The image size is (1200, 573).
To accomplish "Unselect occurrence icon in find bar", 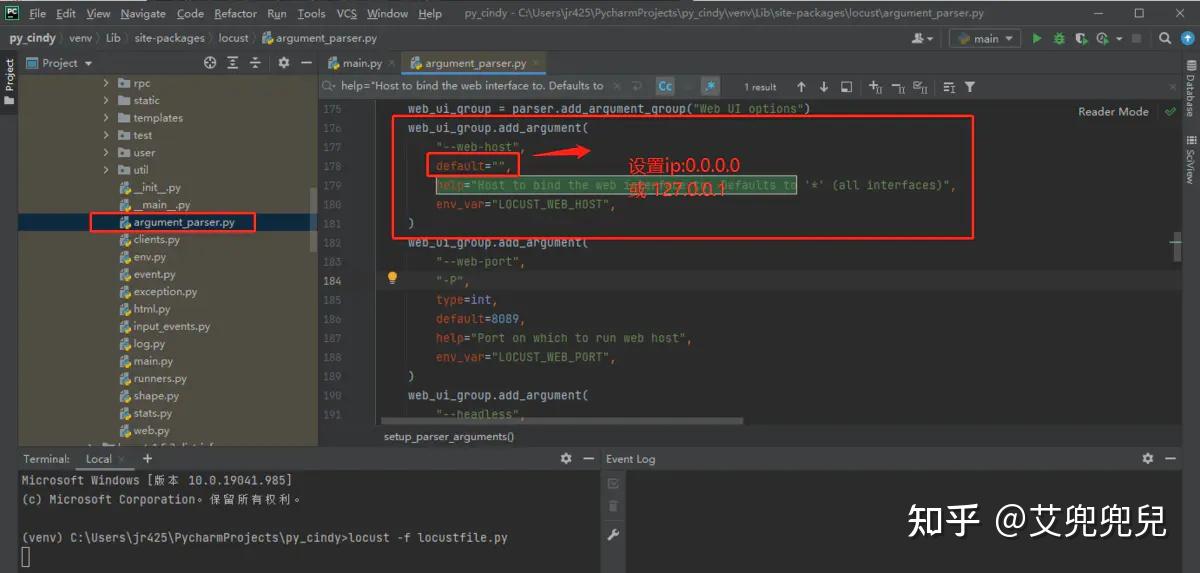I will [x=898, y=87].
